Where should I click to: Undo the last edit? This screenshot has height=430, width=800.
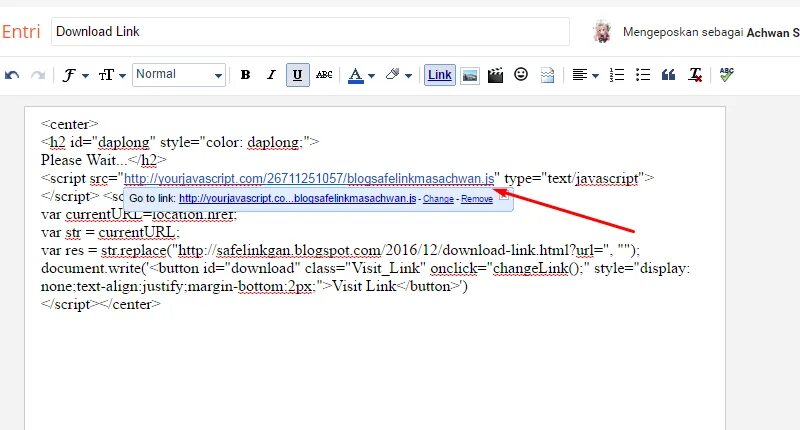[x=12, y=75]
